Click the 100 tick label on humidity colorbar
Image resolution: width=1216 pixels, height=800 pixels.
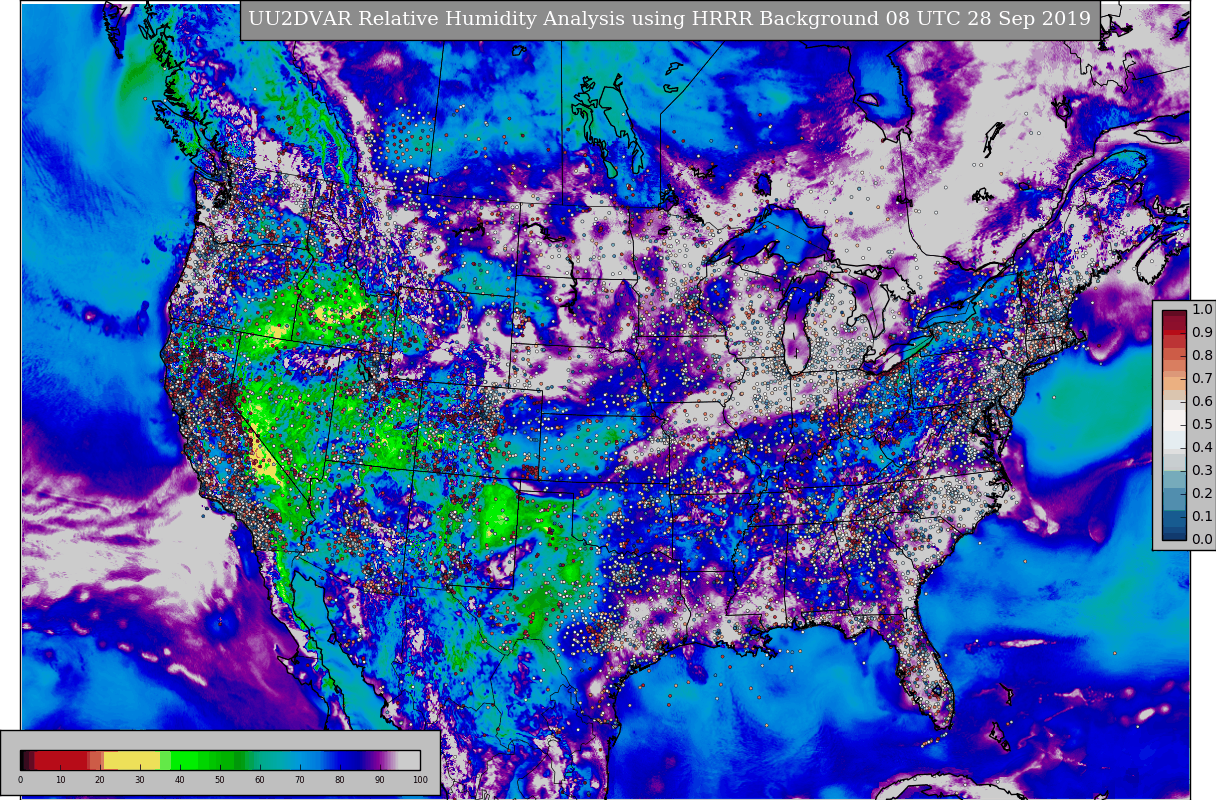tap(420, 780)
